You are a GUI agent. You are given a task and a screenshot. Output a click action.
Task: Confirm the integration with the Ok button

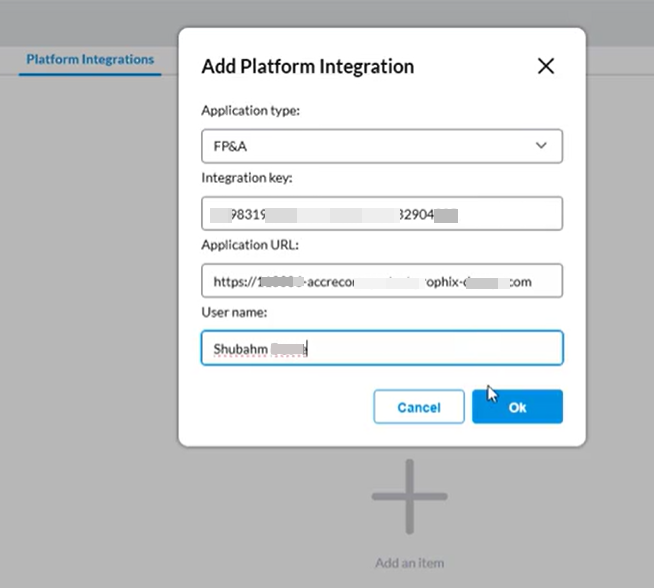pos(517,407)
